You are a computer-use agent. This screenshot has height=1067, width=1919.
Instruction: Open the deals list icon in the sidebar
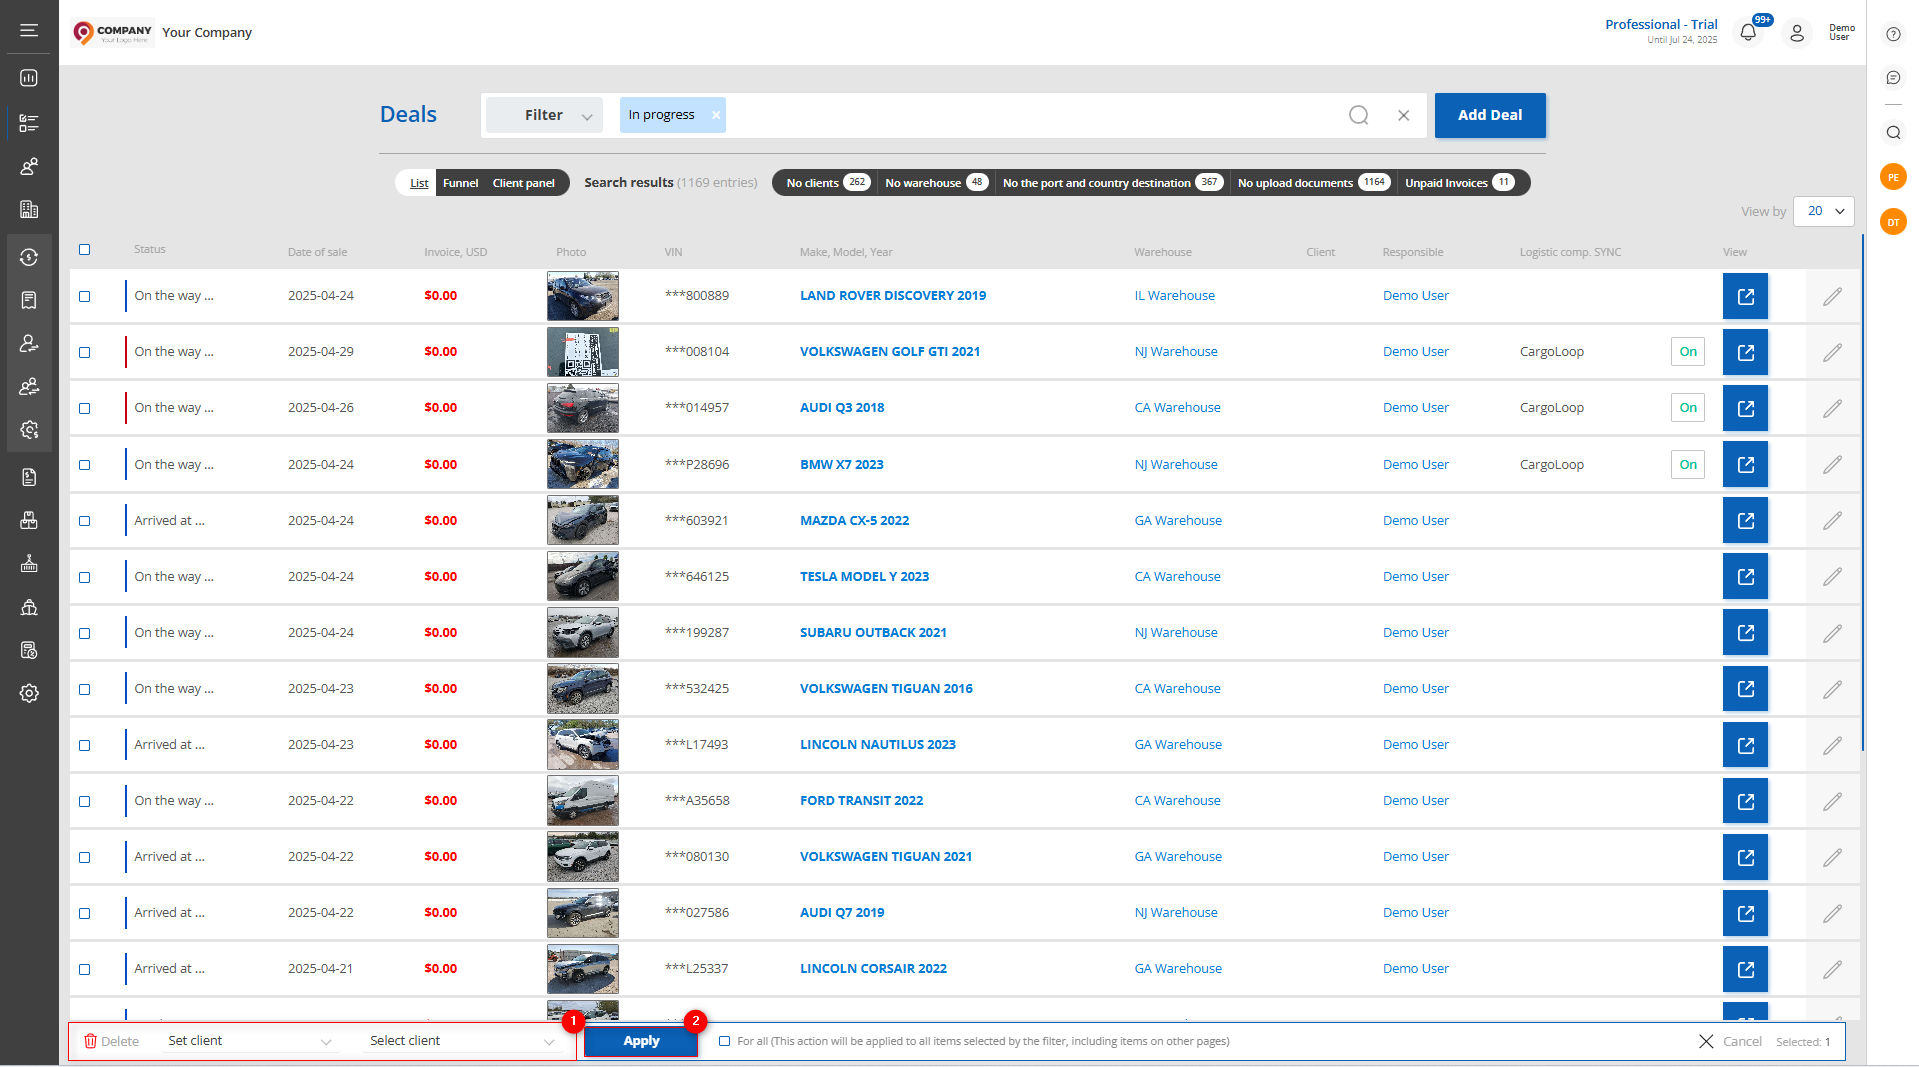pyautogui.click(x=29, y=123)
